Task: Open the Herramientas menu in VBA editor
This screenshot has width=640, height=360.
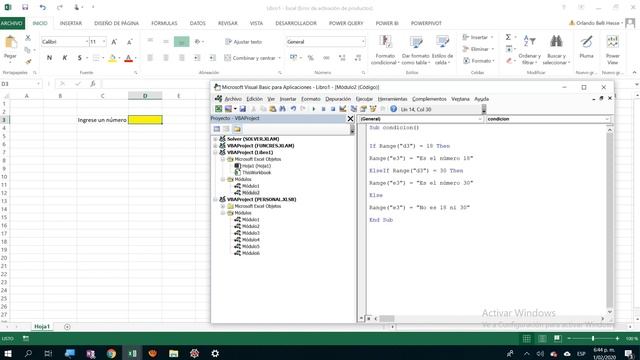Action: pyautogui.click(x=392, y=99)
